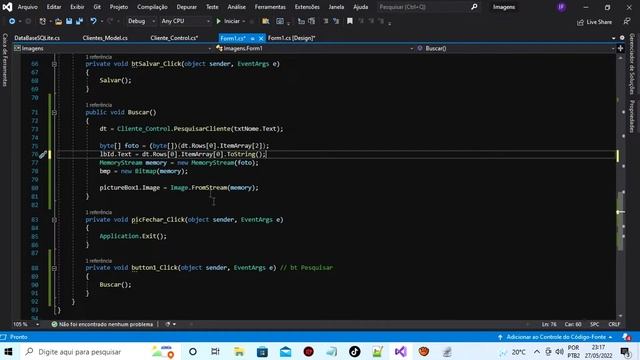The width and height of the screenshot is (640, 360).
Task: Collapse the picFechar_Click method outline
Action: coord(54,220)
